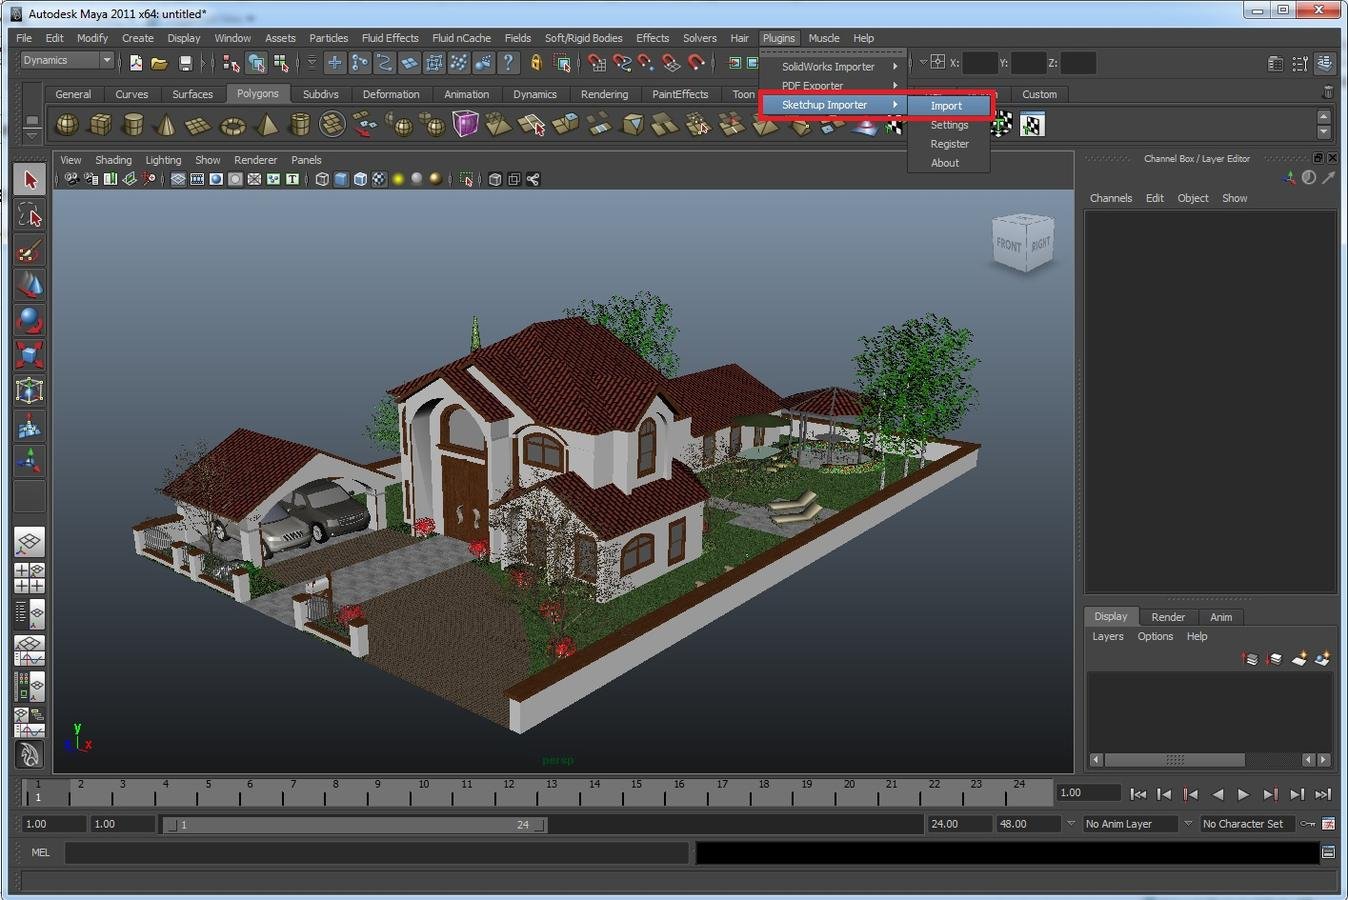
Task: Open file using the folder toolbar icon
Action: pos(160,63)
